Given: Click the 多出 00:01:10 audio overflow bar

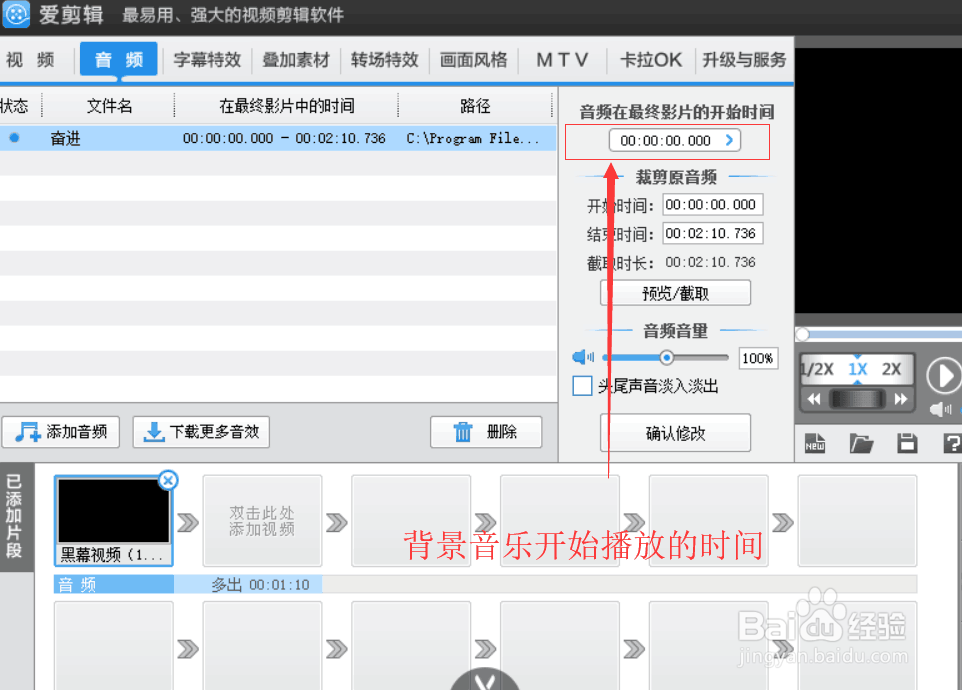Looking at the screenshot, I should tap(248, 585).
